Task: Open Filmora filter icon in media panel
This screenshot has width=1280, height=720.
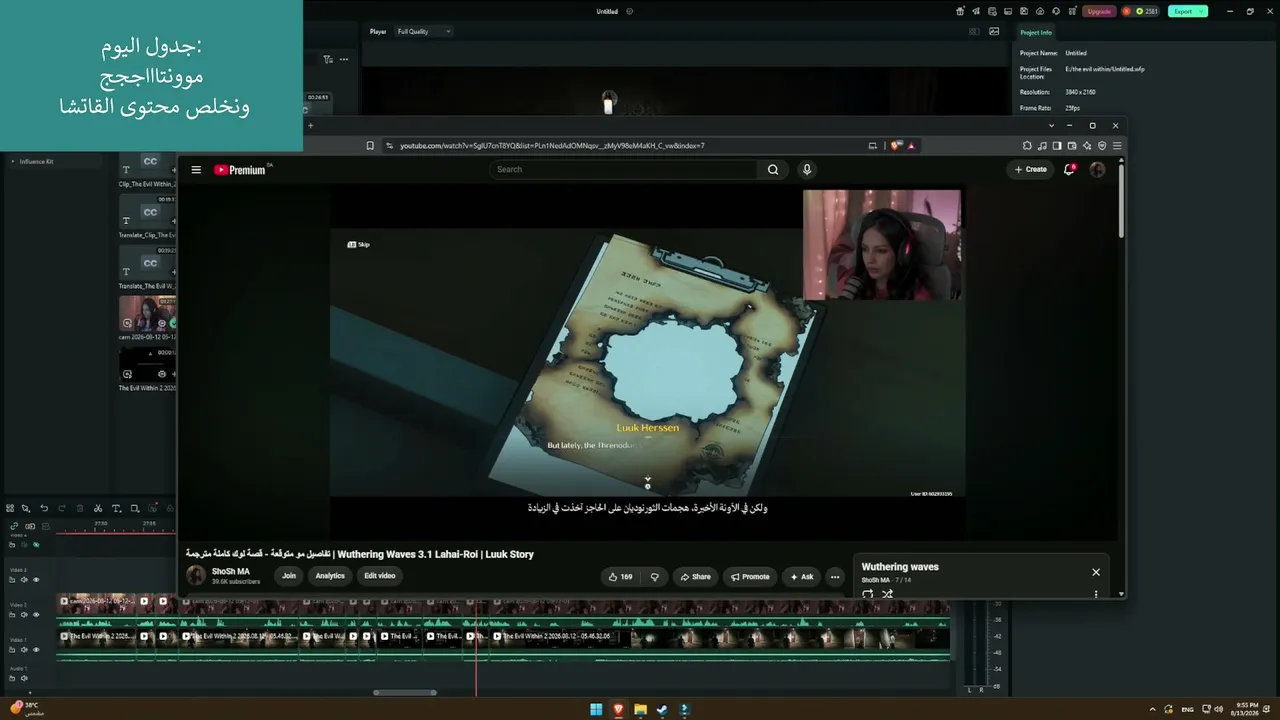Action: point(328,59)
